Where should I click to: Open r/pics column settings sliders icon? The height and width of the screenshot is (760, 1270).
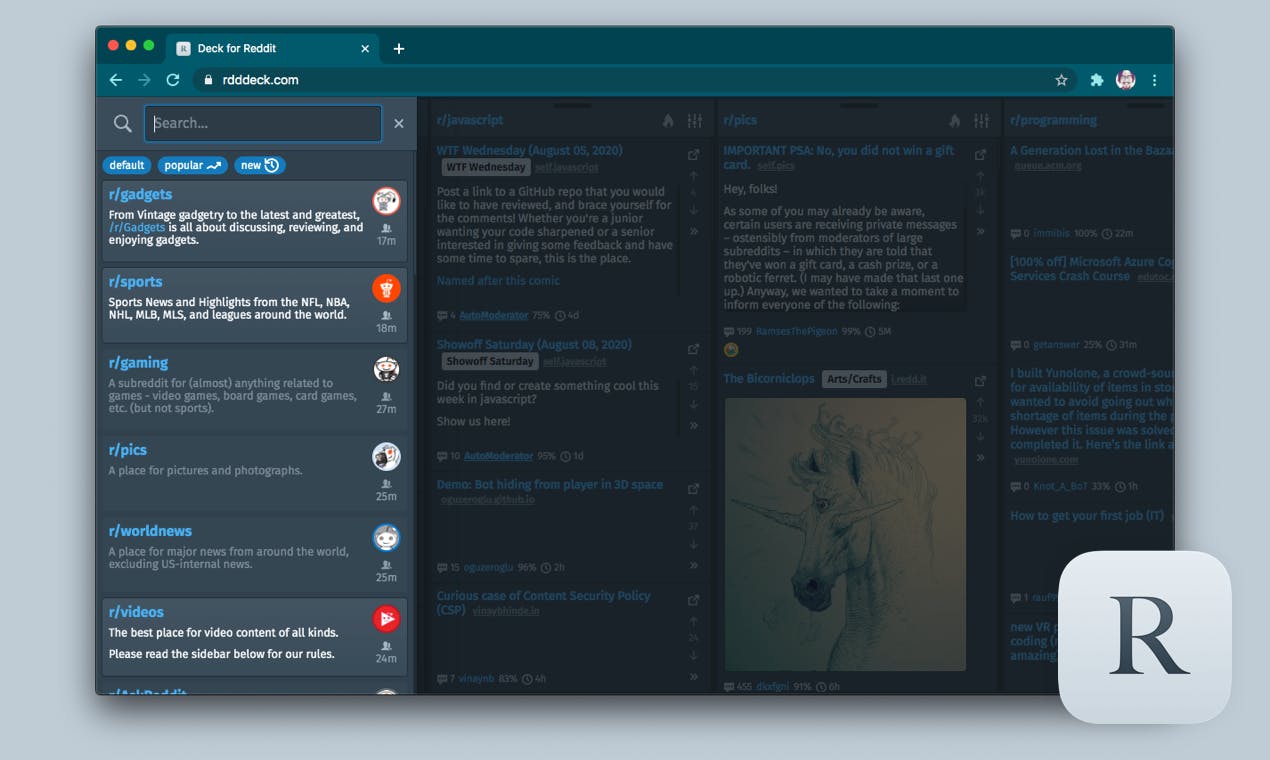[982, 121]
